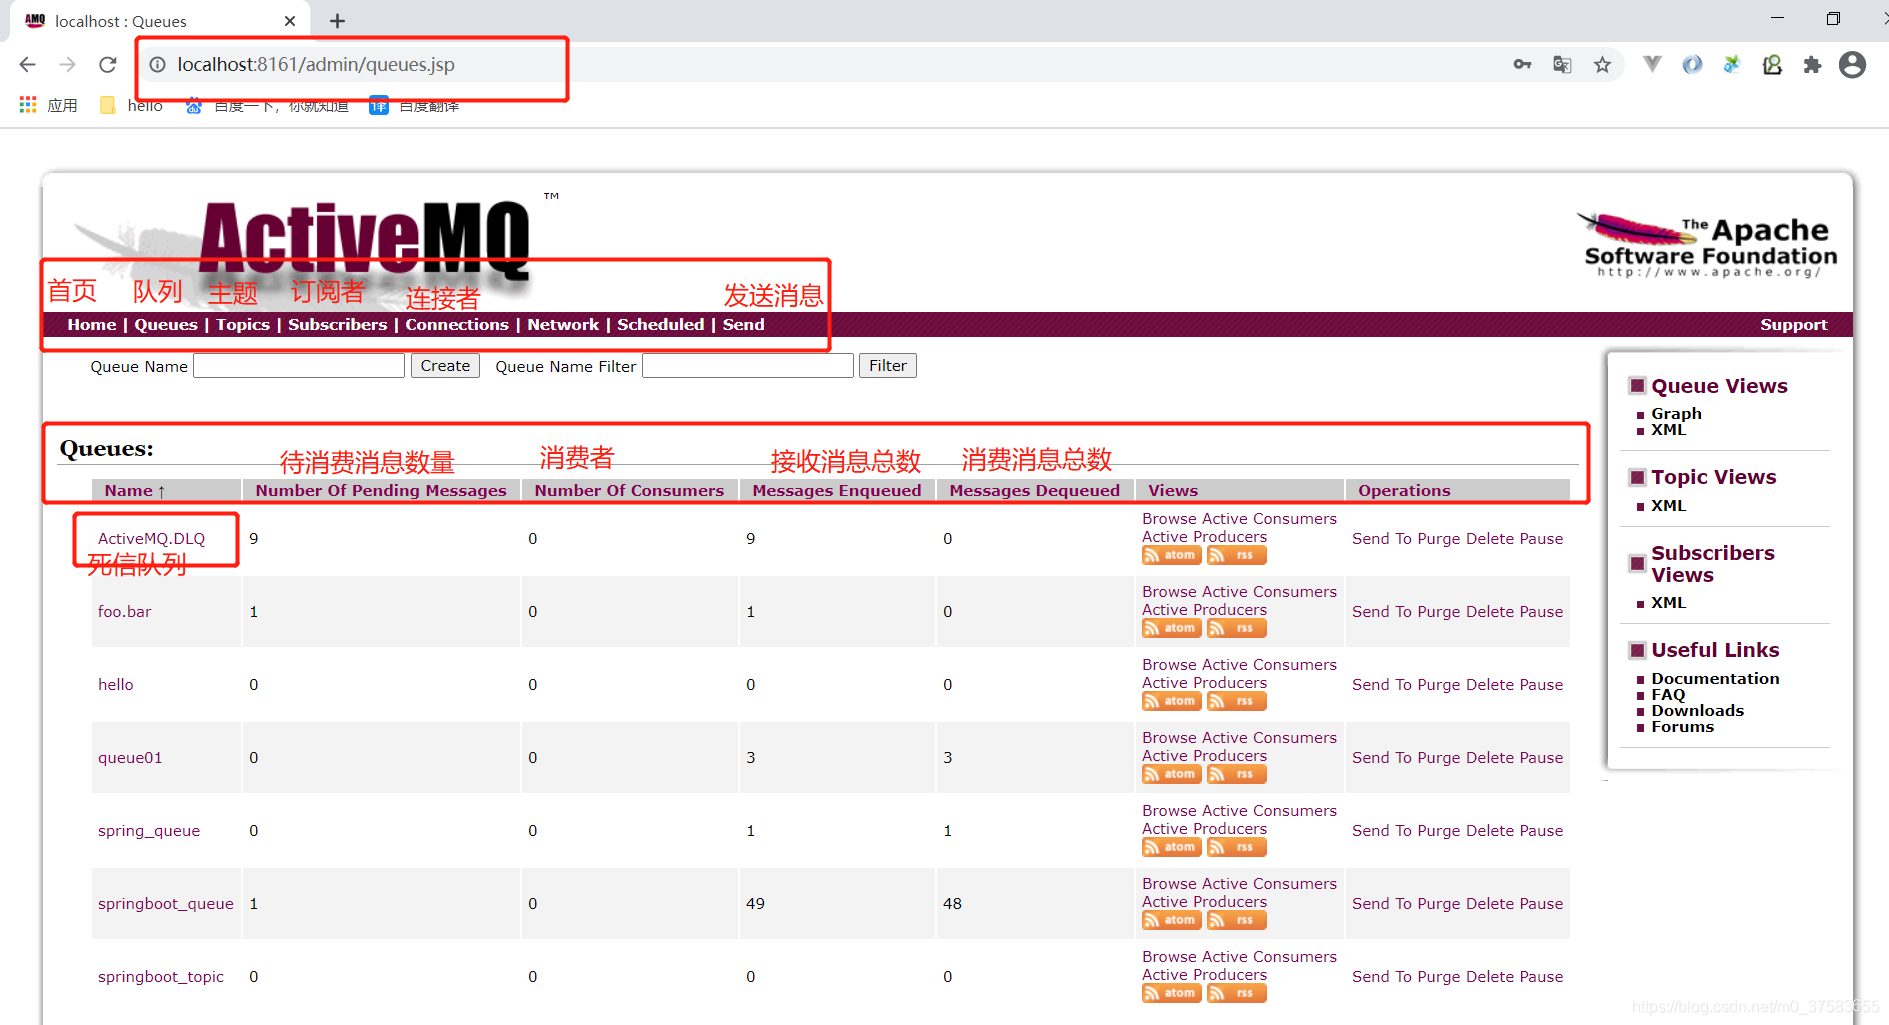Open the Send navigation item
This screenshot has width=1889, height=1025.
coord(744,325)
